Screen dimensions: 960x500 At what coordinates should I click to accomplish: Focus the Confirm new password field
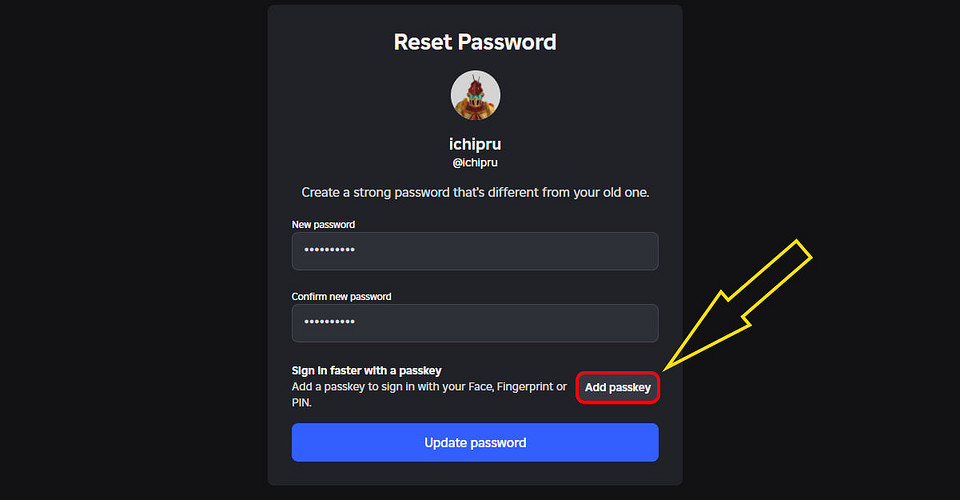475,323
